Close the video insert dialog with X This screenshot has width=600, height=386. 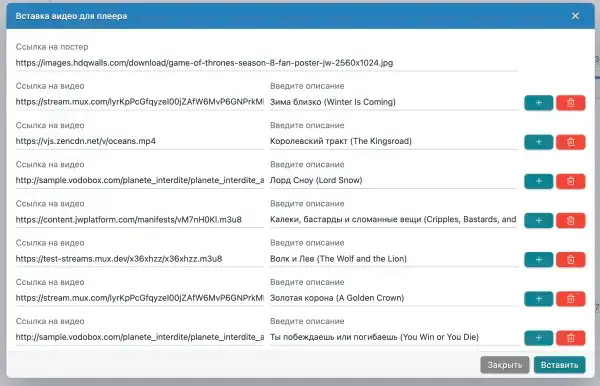(x=575, y=16)
